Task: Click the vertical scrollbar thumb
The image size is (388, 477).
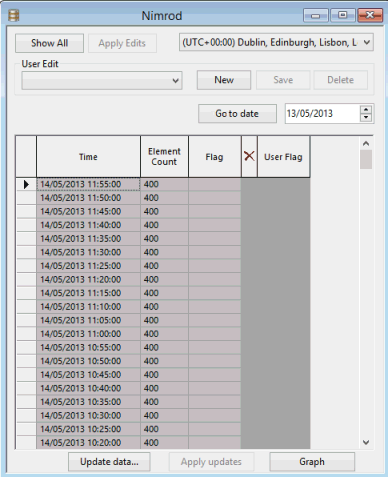Action: [366, 159]
